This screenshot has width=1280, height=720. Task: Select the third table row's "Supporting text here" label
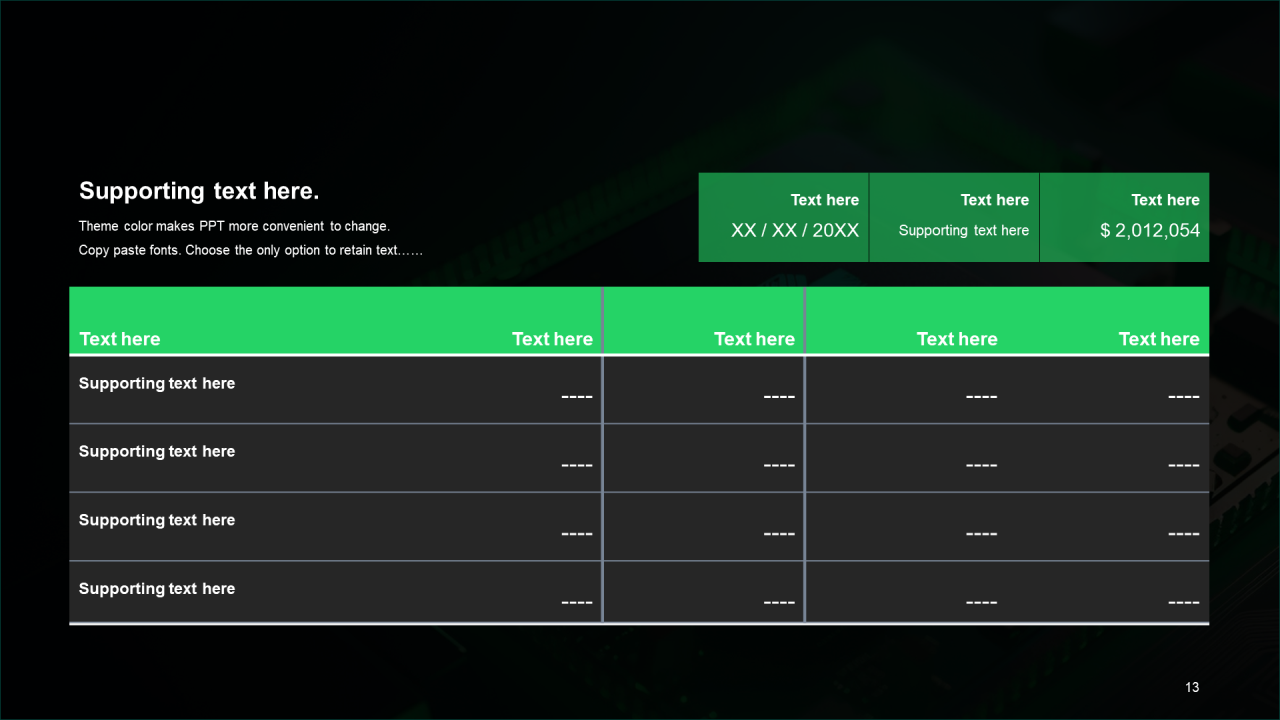pos(157,520)
